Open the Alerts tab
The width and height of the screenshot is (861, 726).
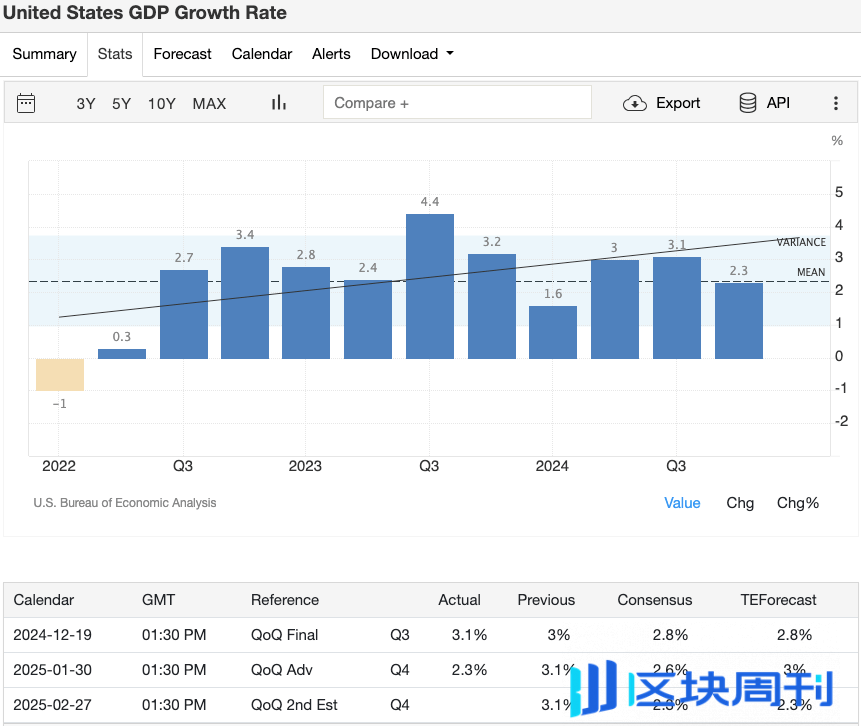(331, 54)
